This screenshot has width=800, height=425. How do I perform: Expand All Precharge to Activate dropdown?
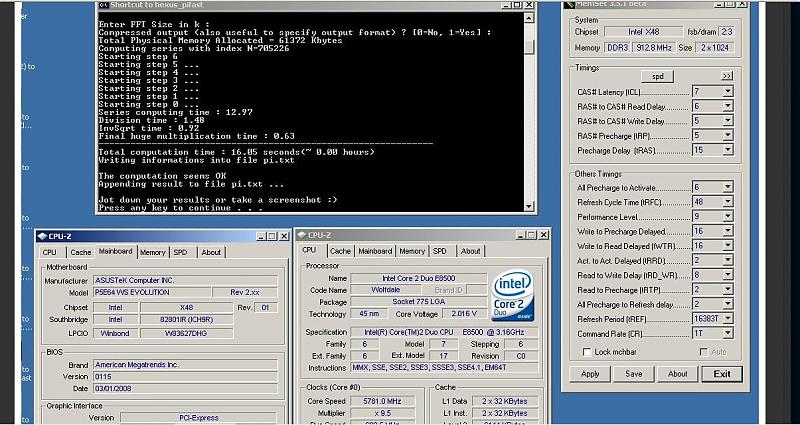tap(728, 187)
